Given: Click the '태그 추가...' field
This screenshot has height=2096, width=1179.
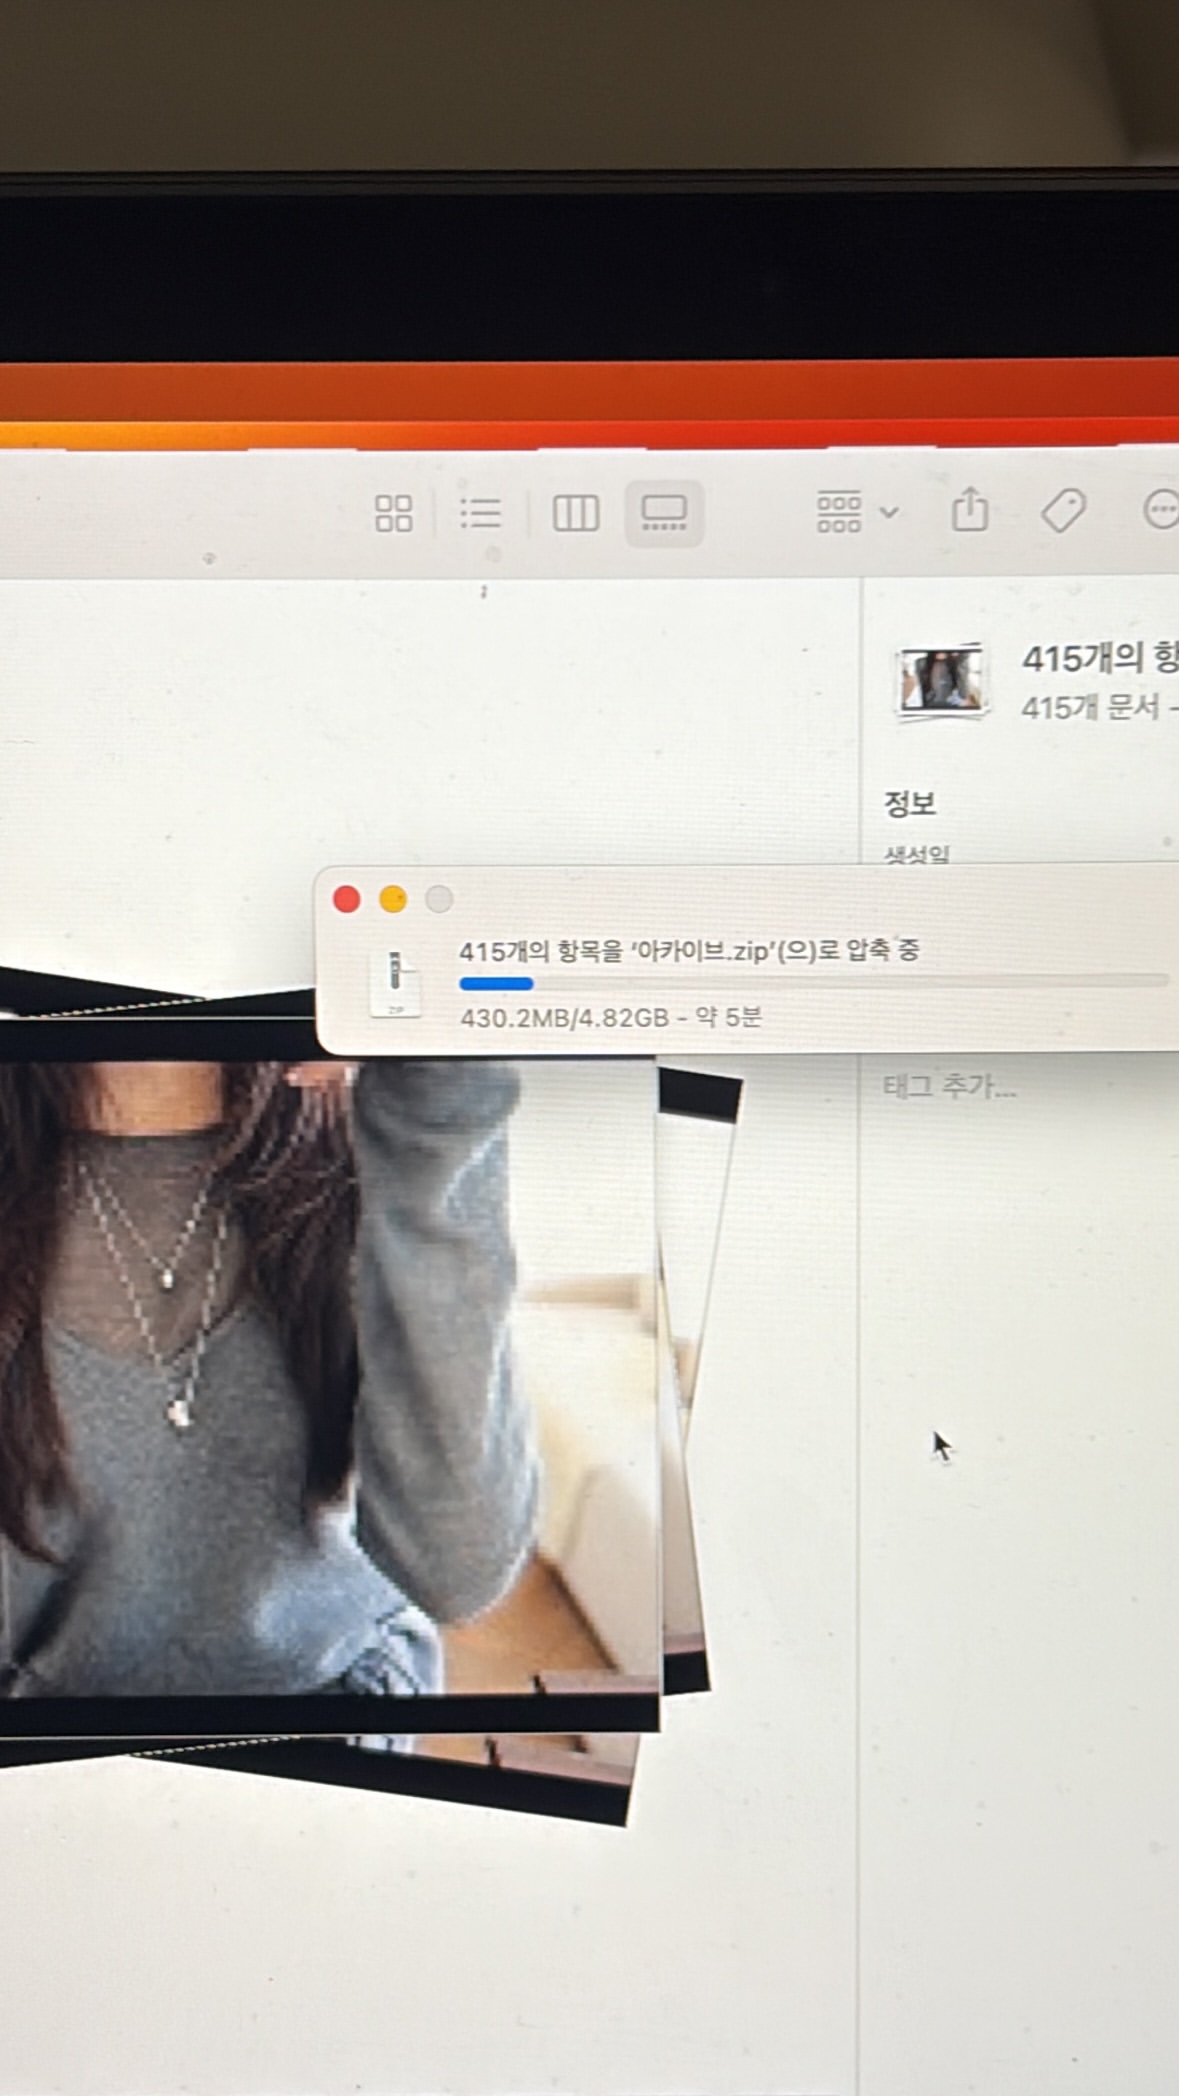Looking at the screenshot, I should pos(949,1087).
